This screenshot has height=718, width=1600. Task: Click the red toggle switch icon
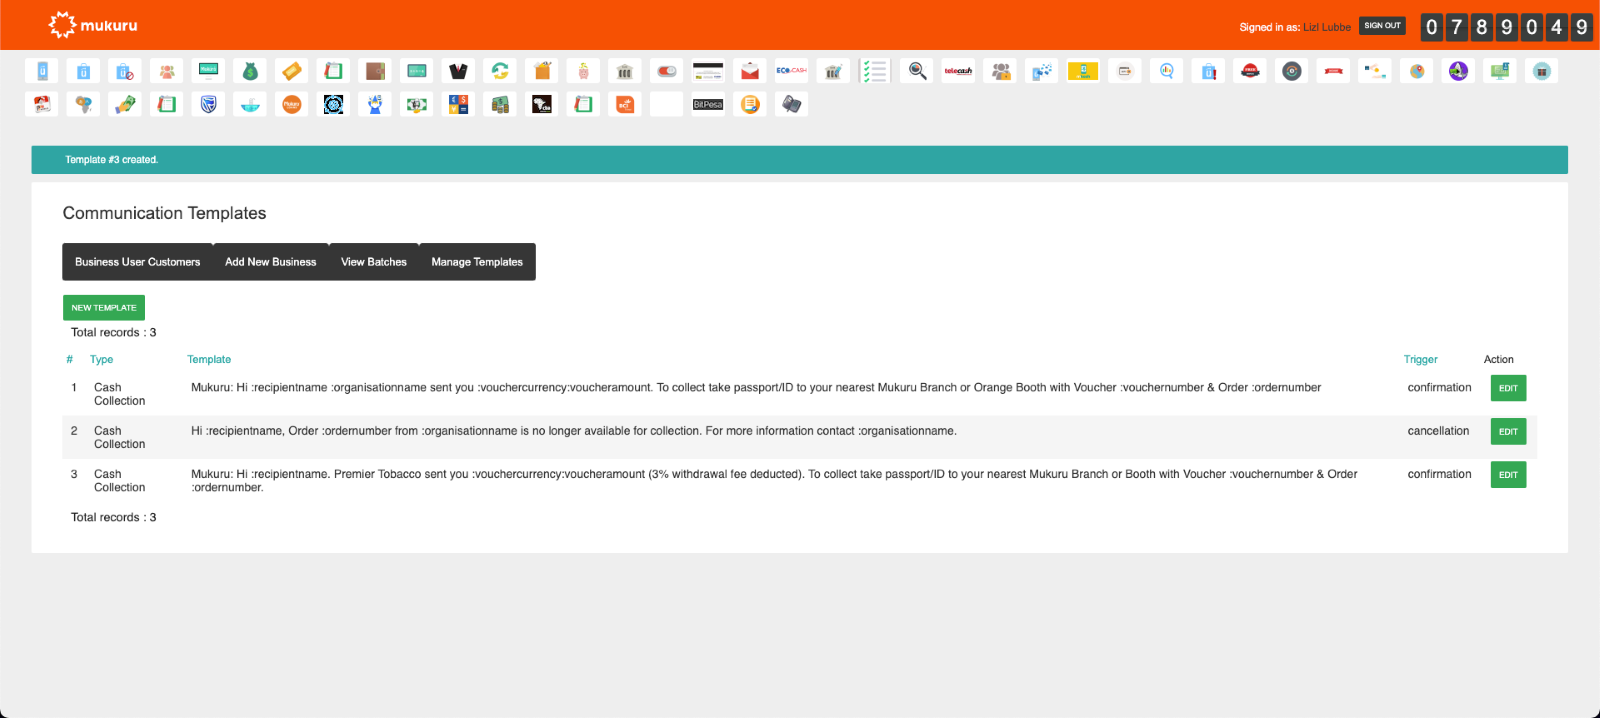(666, 71)
